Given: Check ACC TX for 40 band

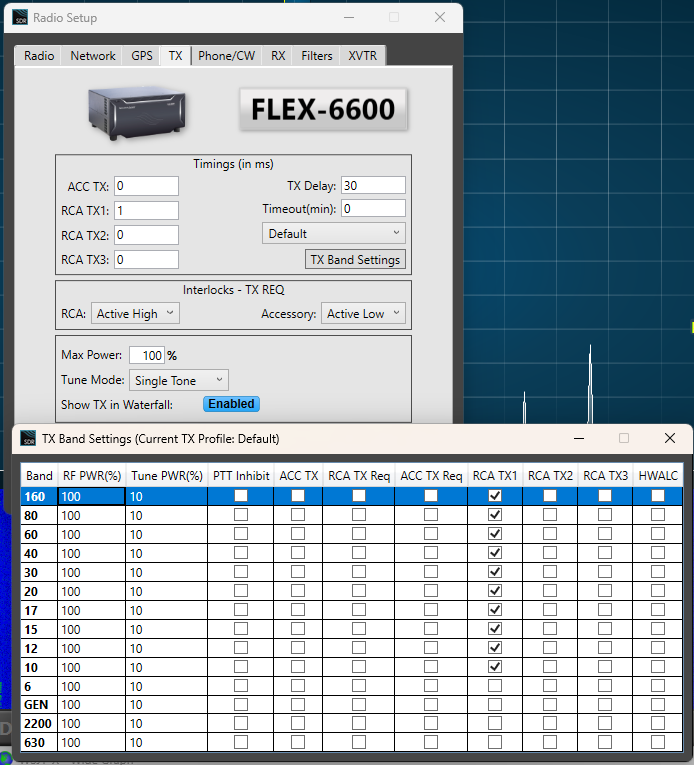Looking at the screenshot, I should coord(298,553).
